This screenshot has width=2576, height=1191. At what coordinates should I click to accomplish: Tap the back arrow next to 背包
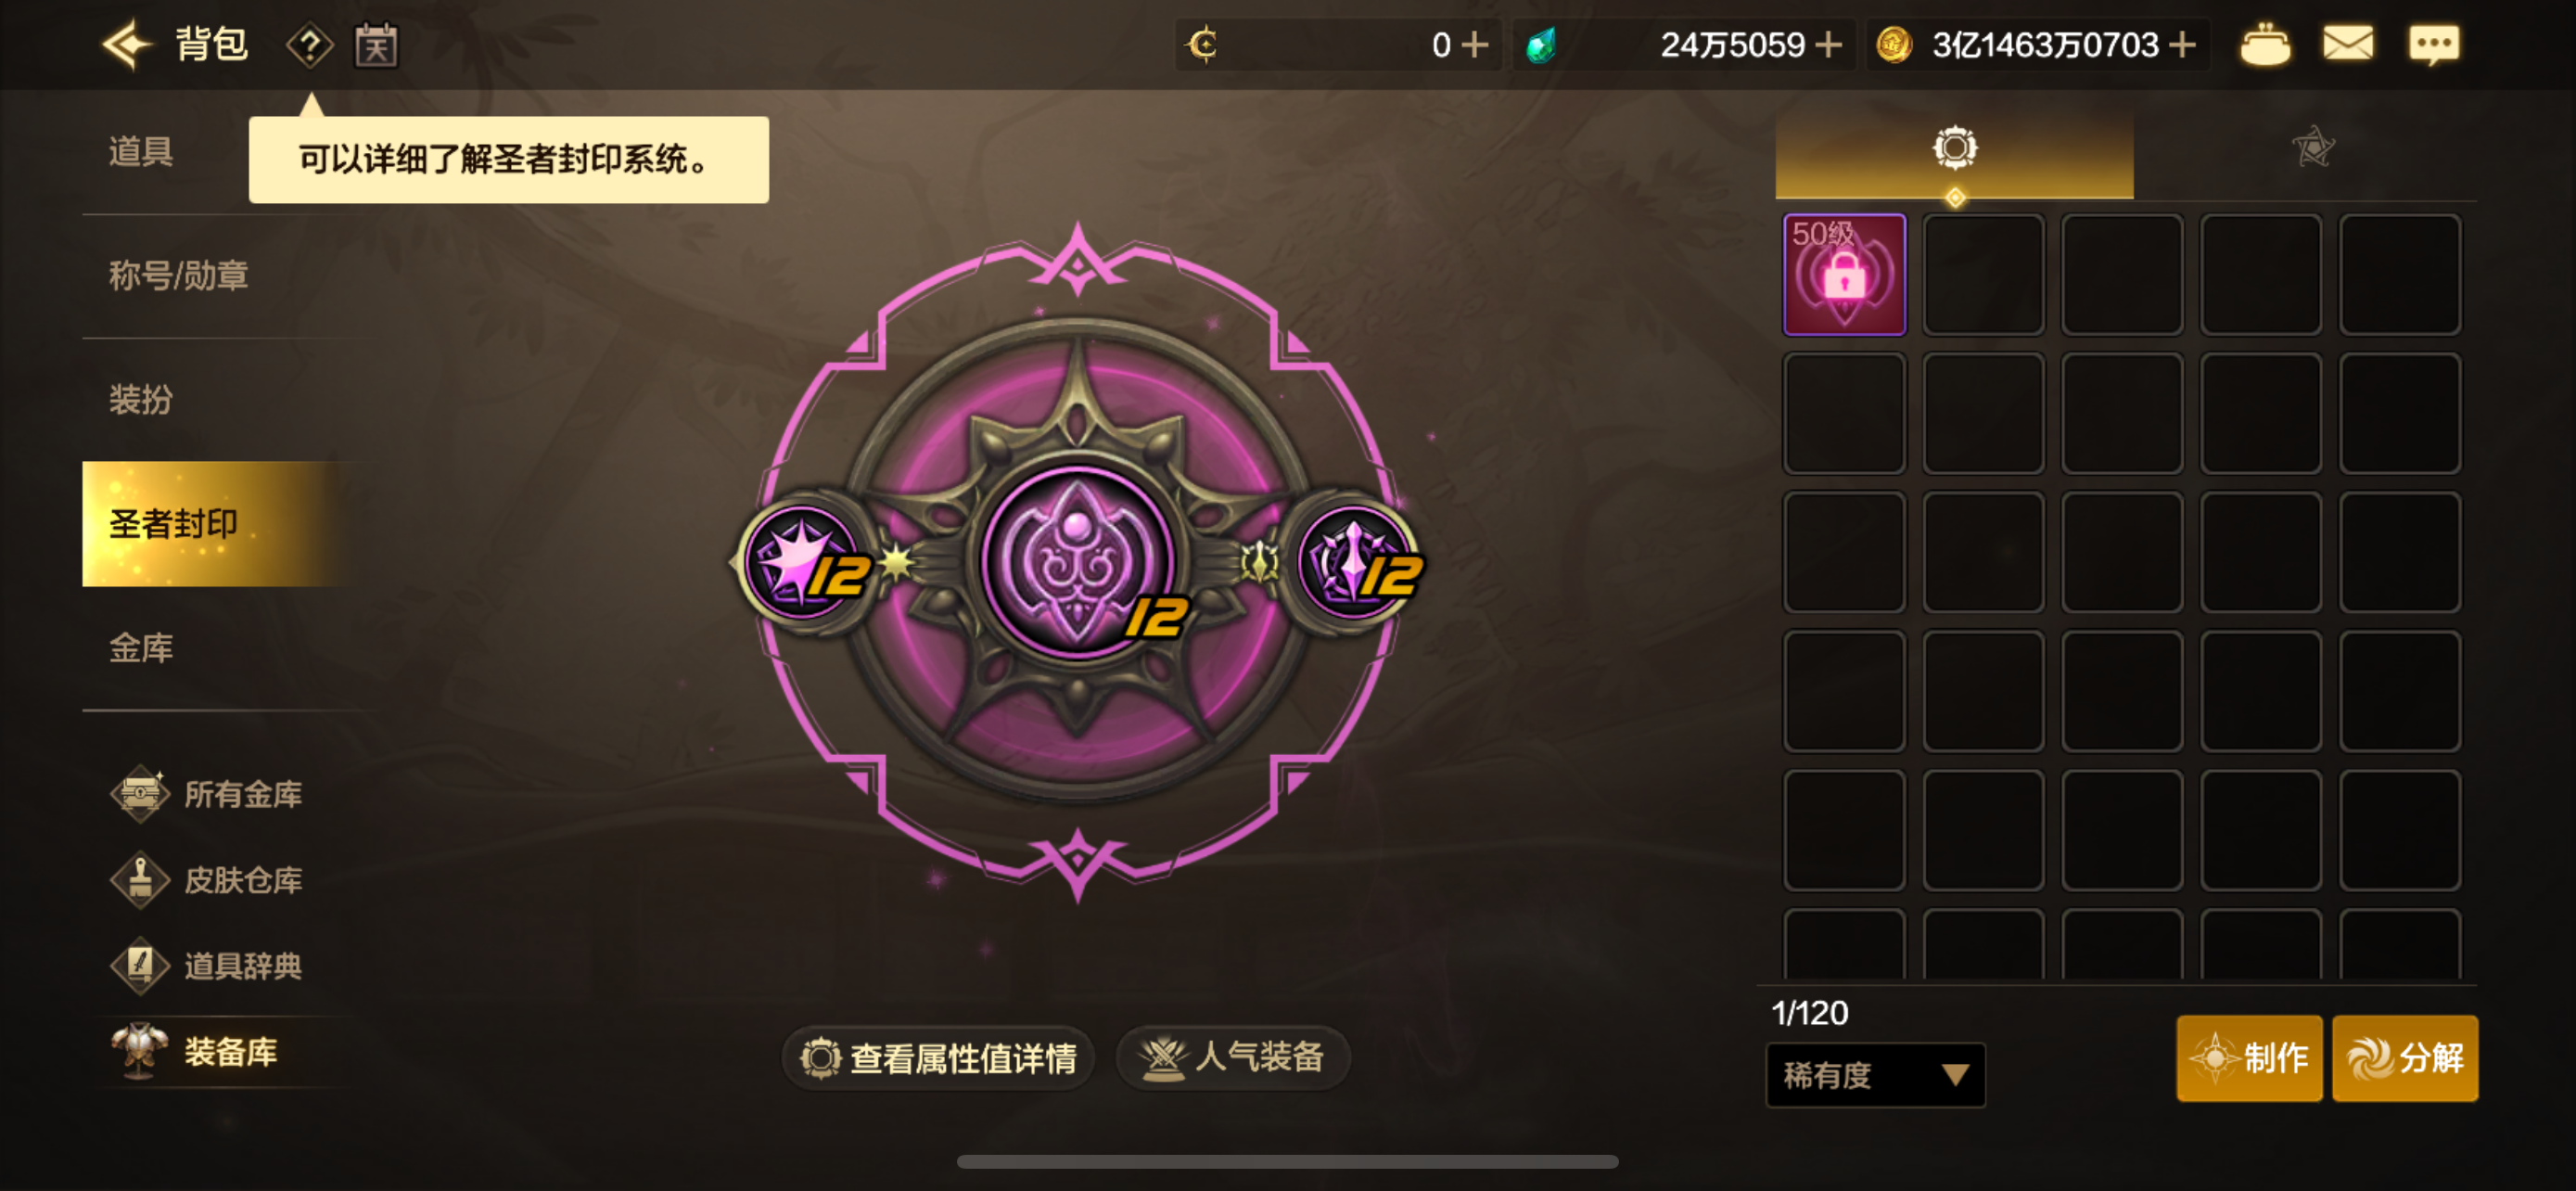pyautogui.click(x=126, y=45)
